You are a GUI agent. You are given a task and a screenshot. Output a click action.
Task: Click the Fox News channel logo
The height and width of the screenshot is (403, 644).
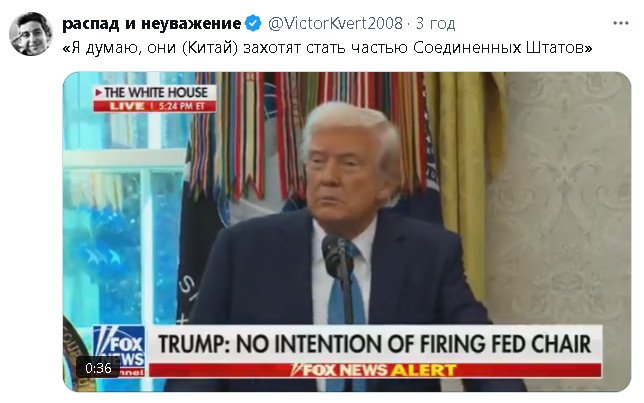click(119, 351)
